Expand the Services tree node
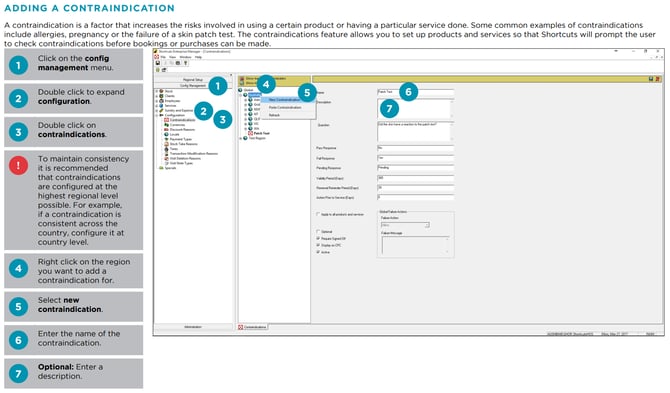 pyautogui.click(x=156, y=106)
